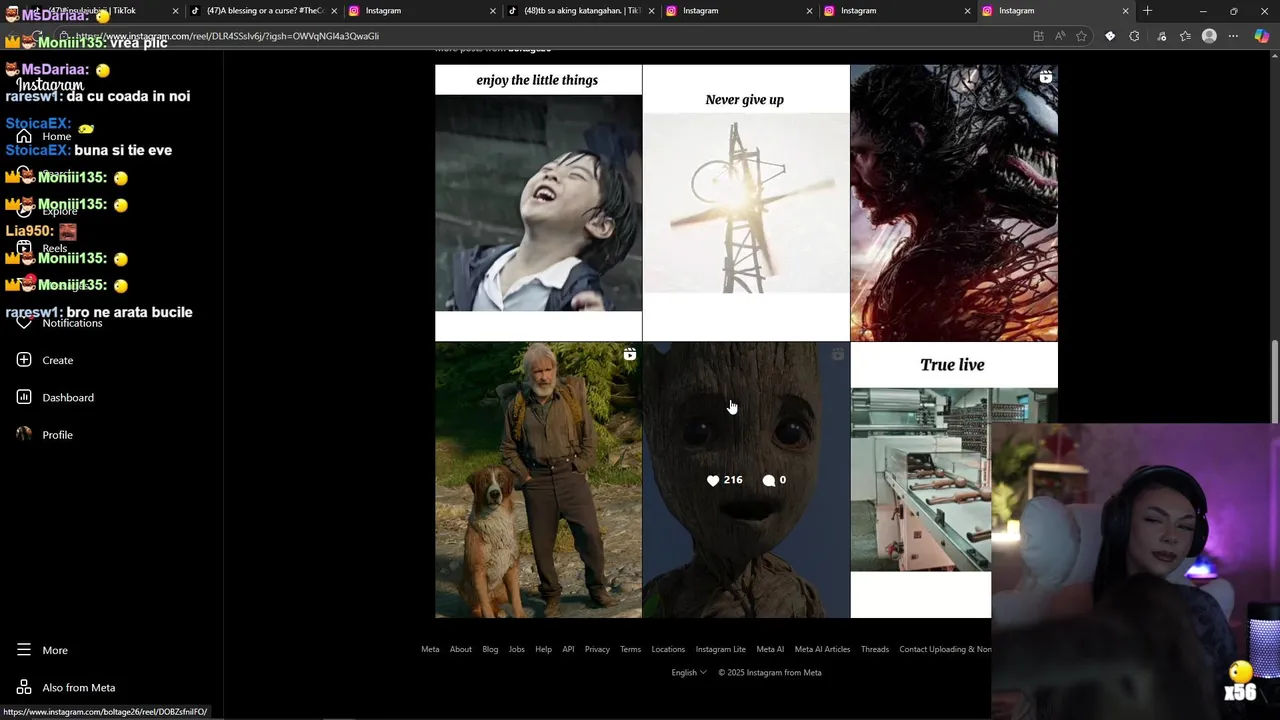Open the Threads footer link

click(875, 649)
